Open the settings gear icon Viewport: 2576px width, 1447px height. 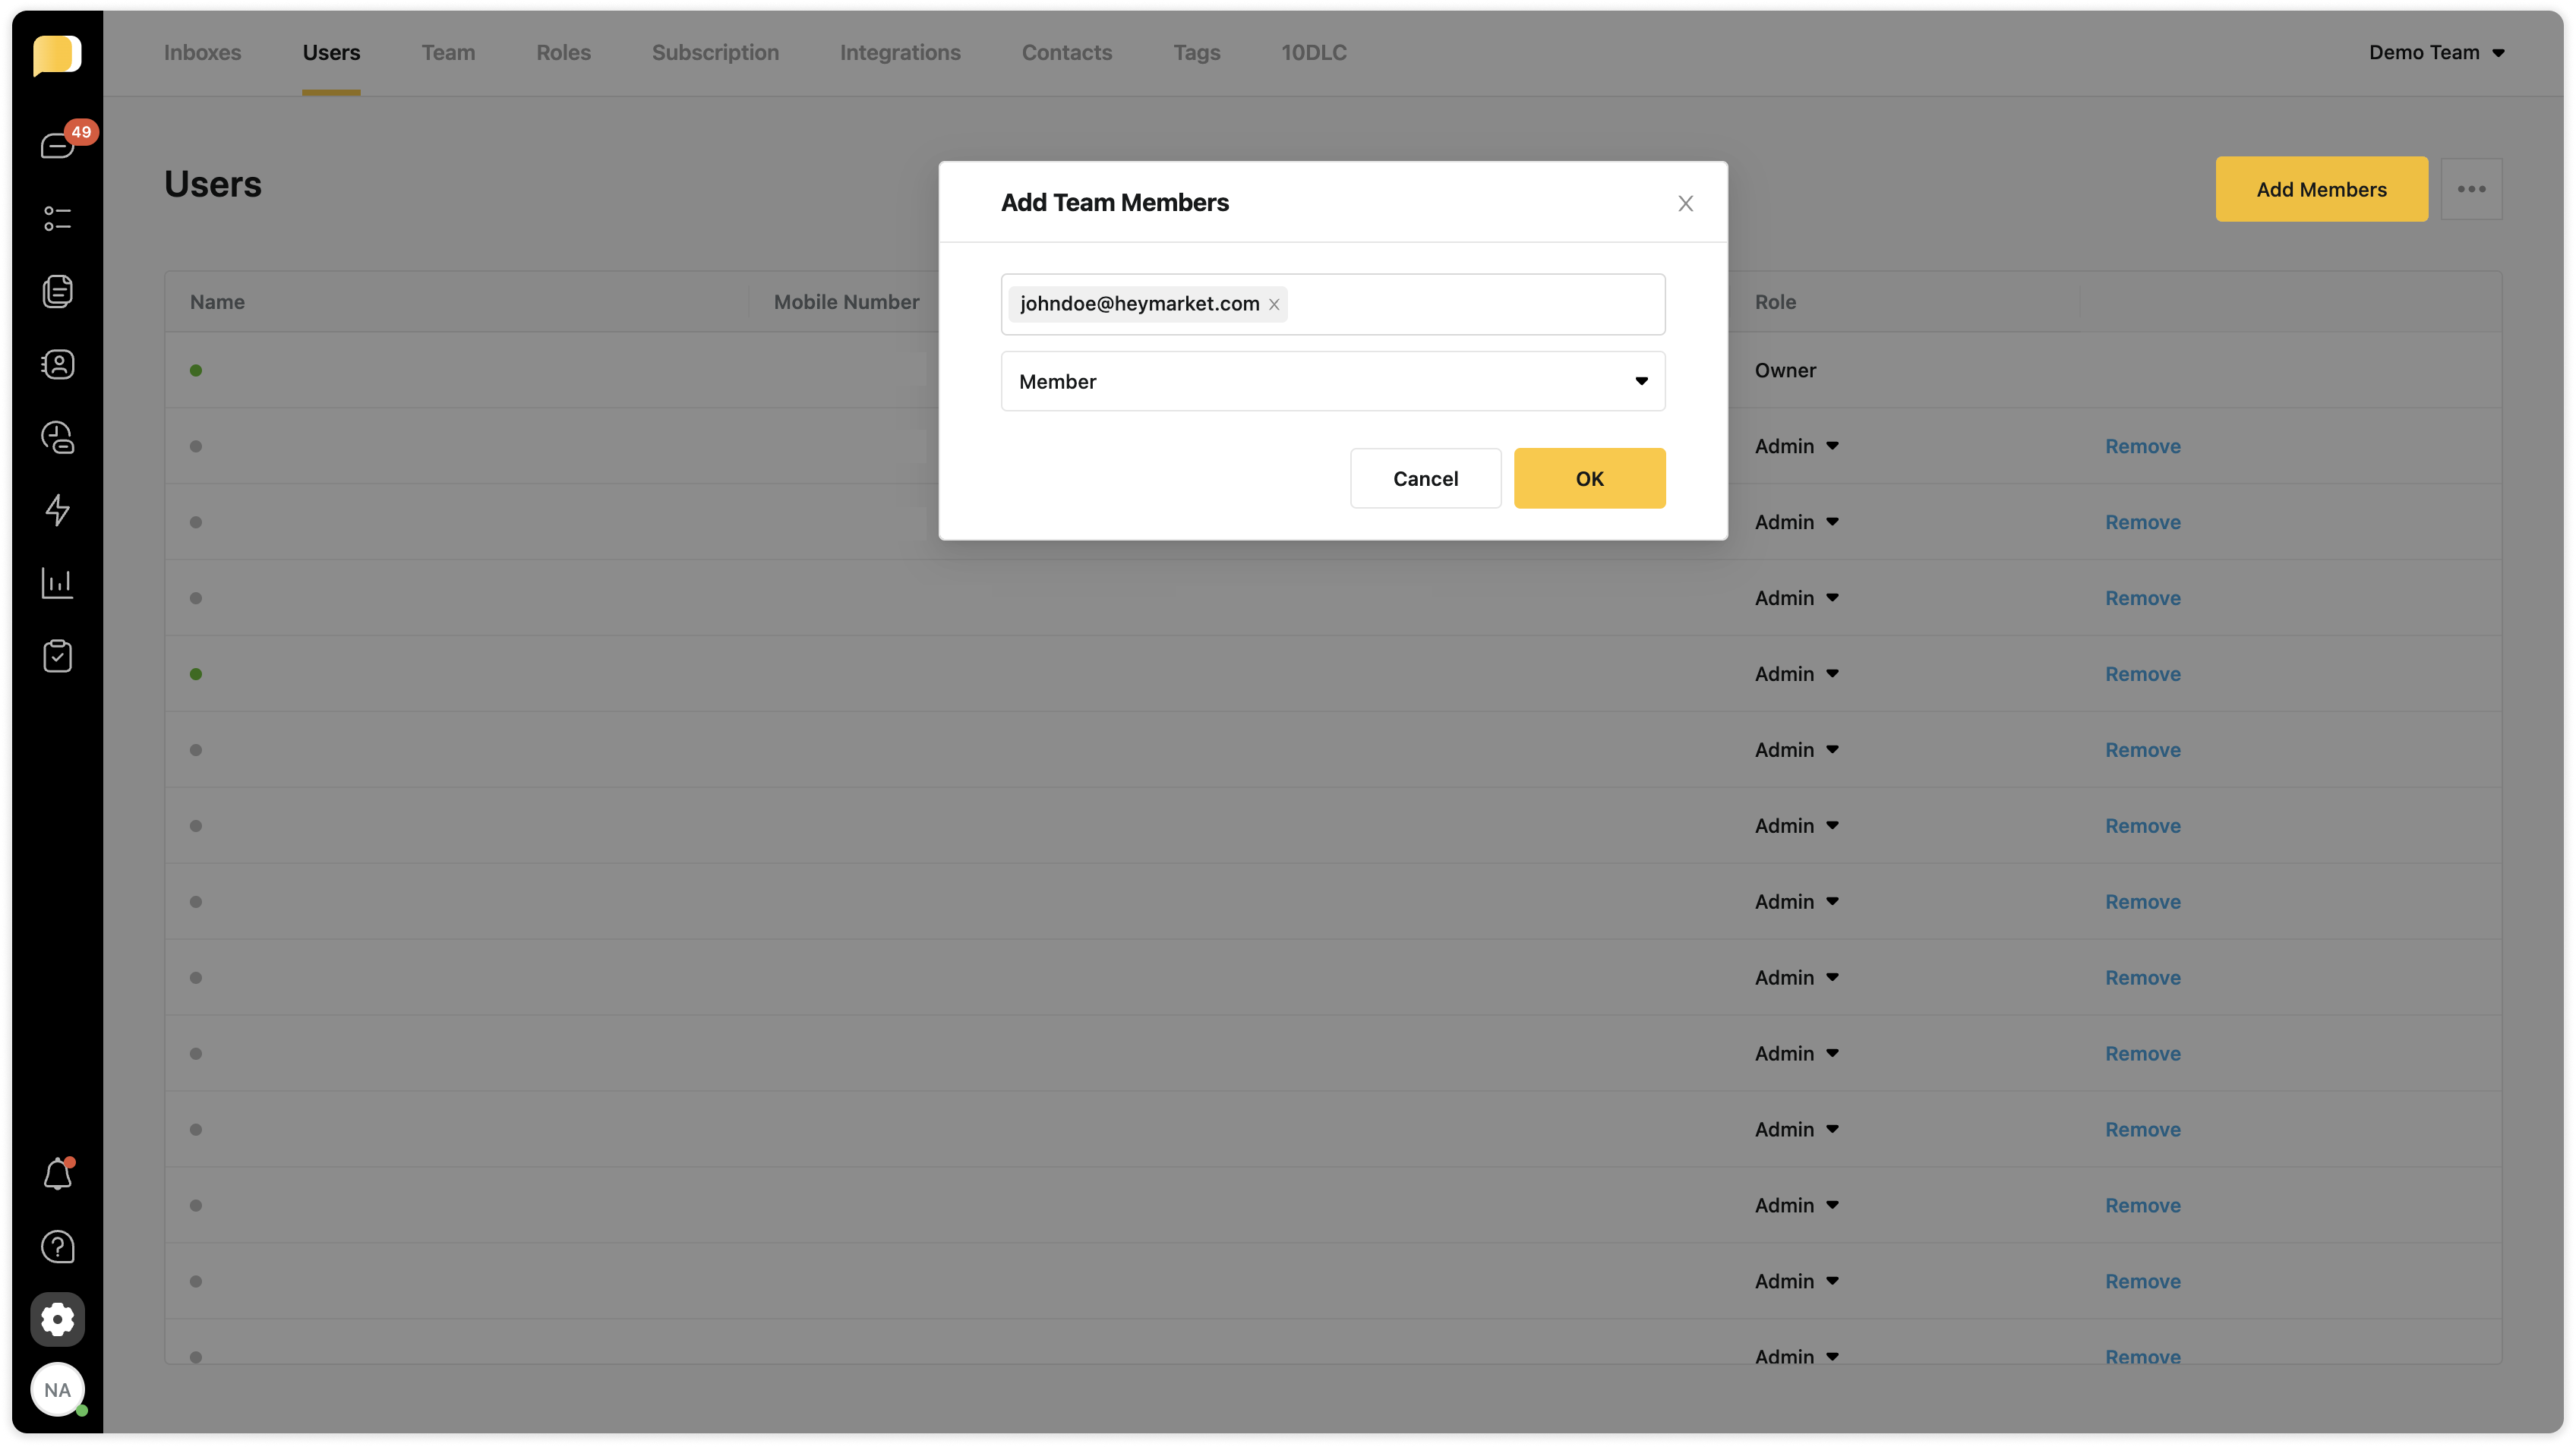click(x=57, y=1320)
